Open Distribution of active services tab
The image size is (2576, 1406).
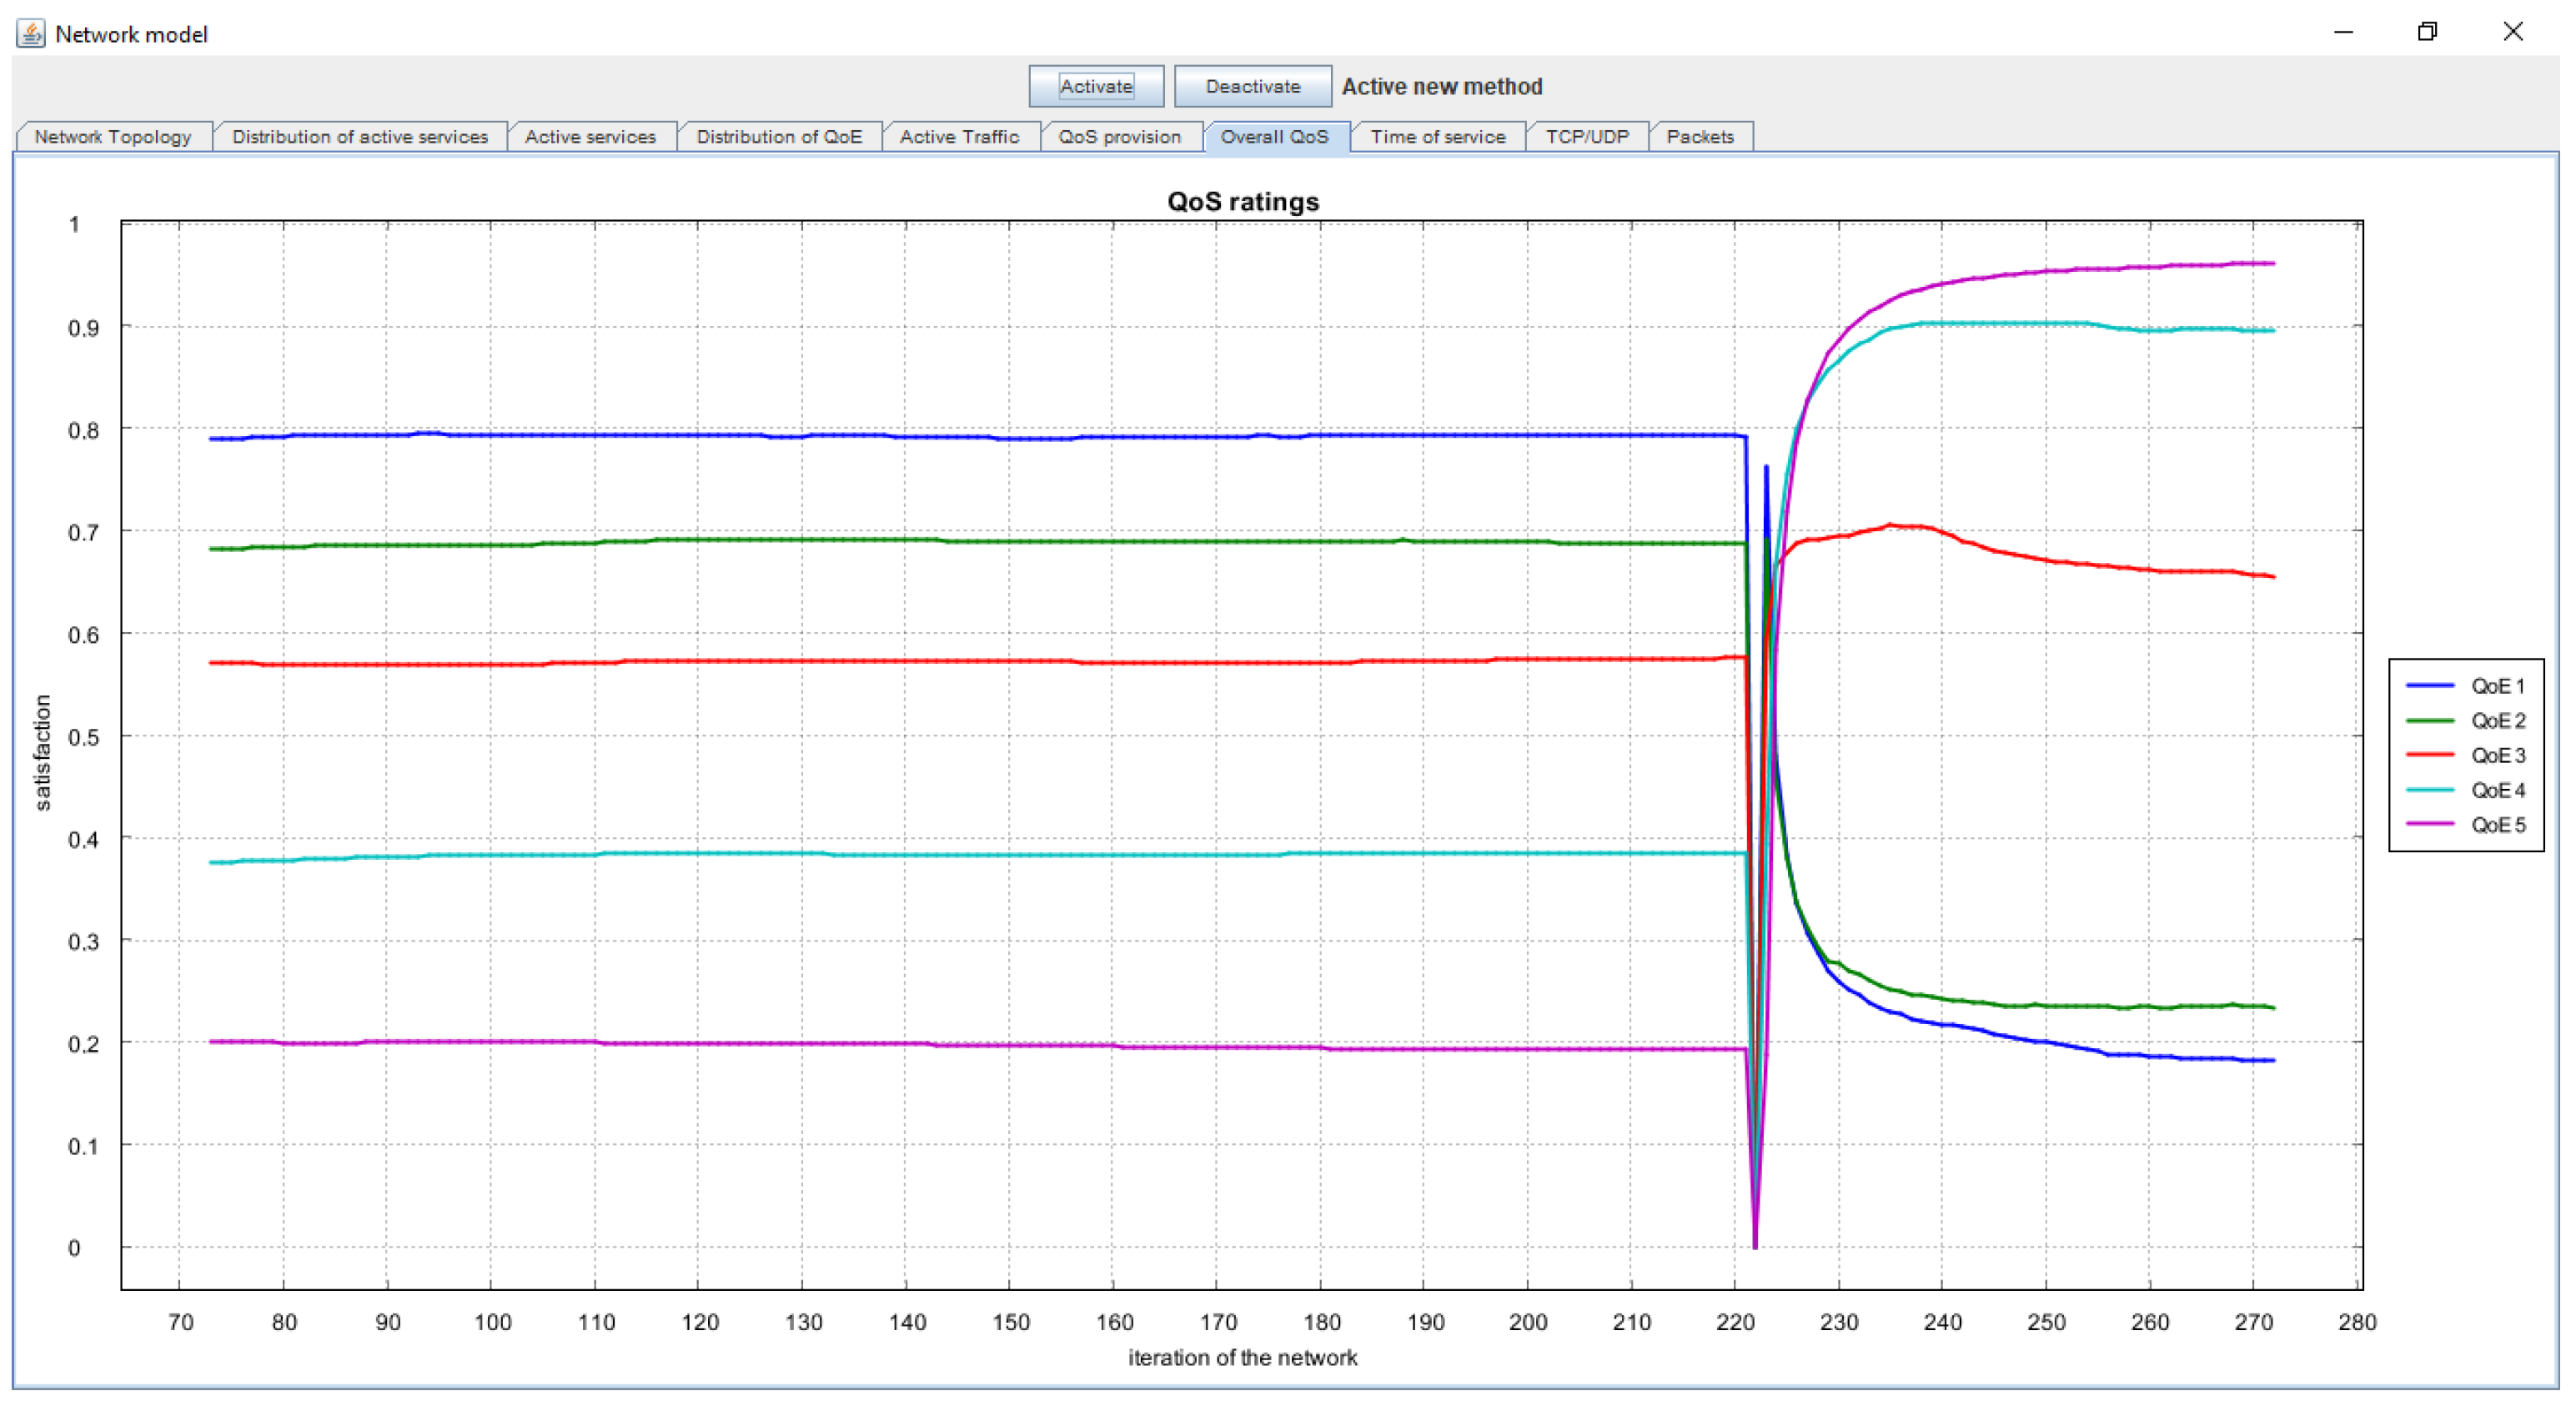tap(359, 137)
